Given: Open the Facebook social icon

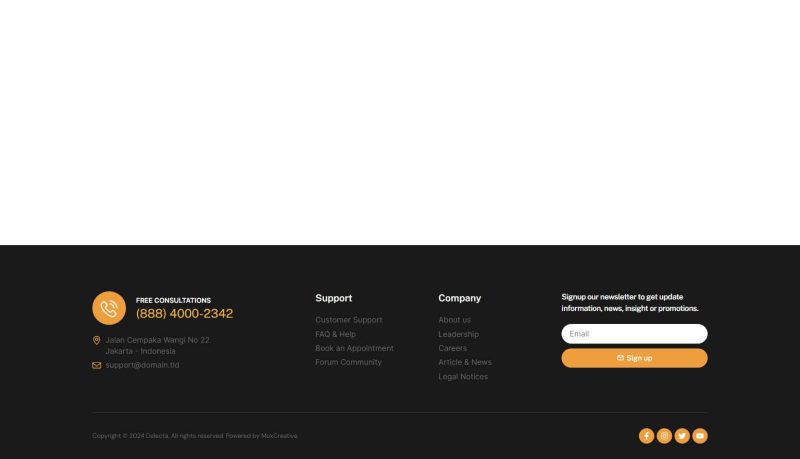Looking at the screenshot, I should click(x=646, y=436).
